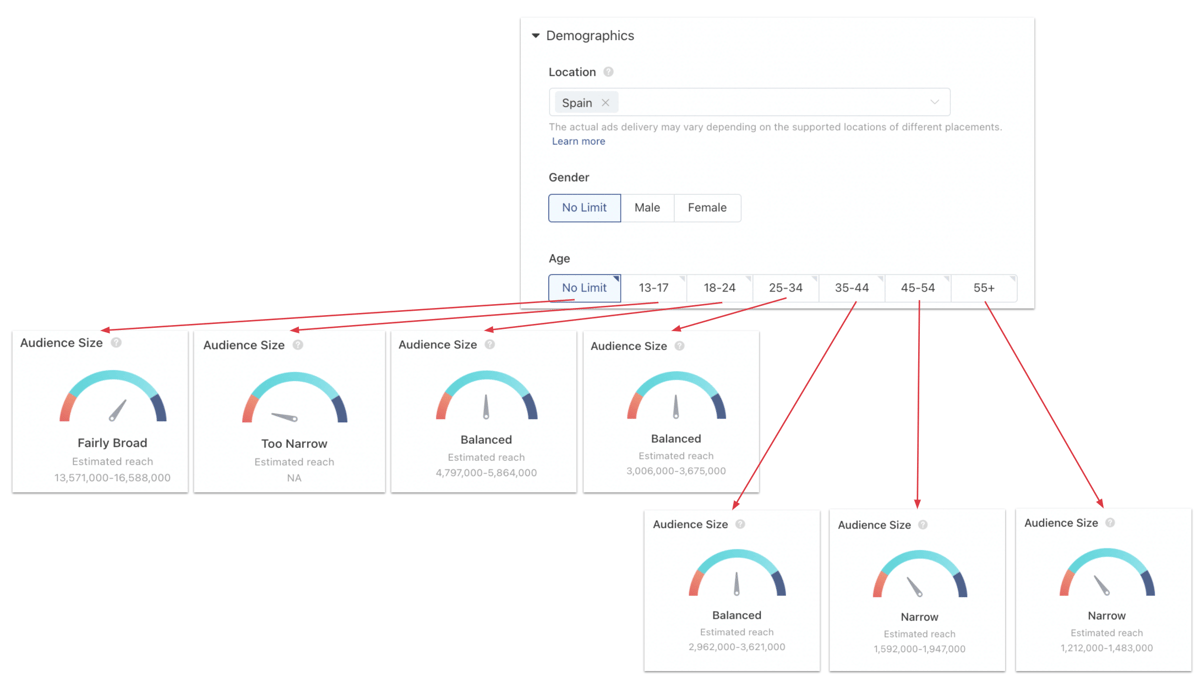Click help icon on 4,797,000 reach card
This screenshot has width=1200, height=682.
[490, 345]
